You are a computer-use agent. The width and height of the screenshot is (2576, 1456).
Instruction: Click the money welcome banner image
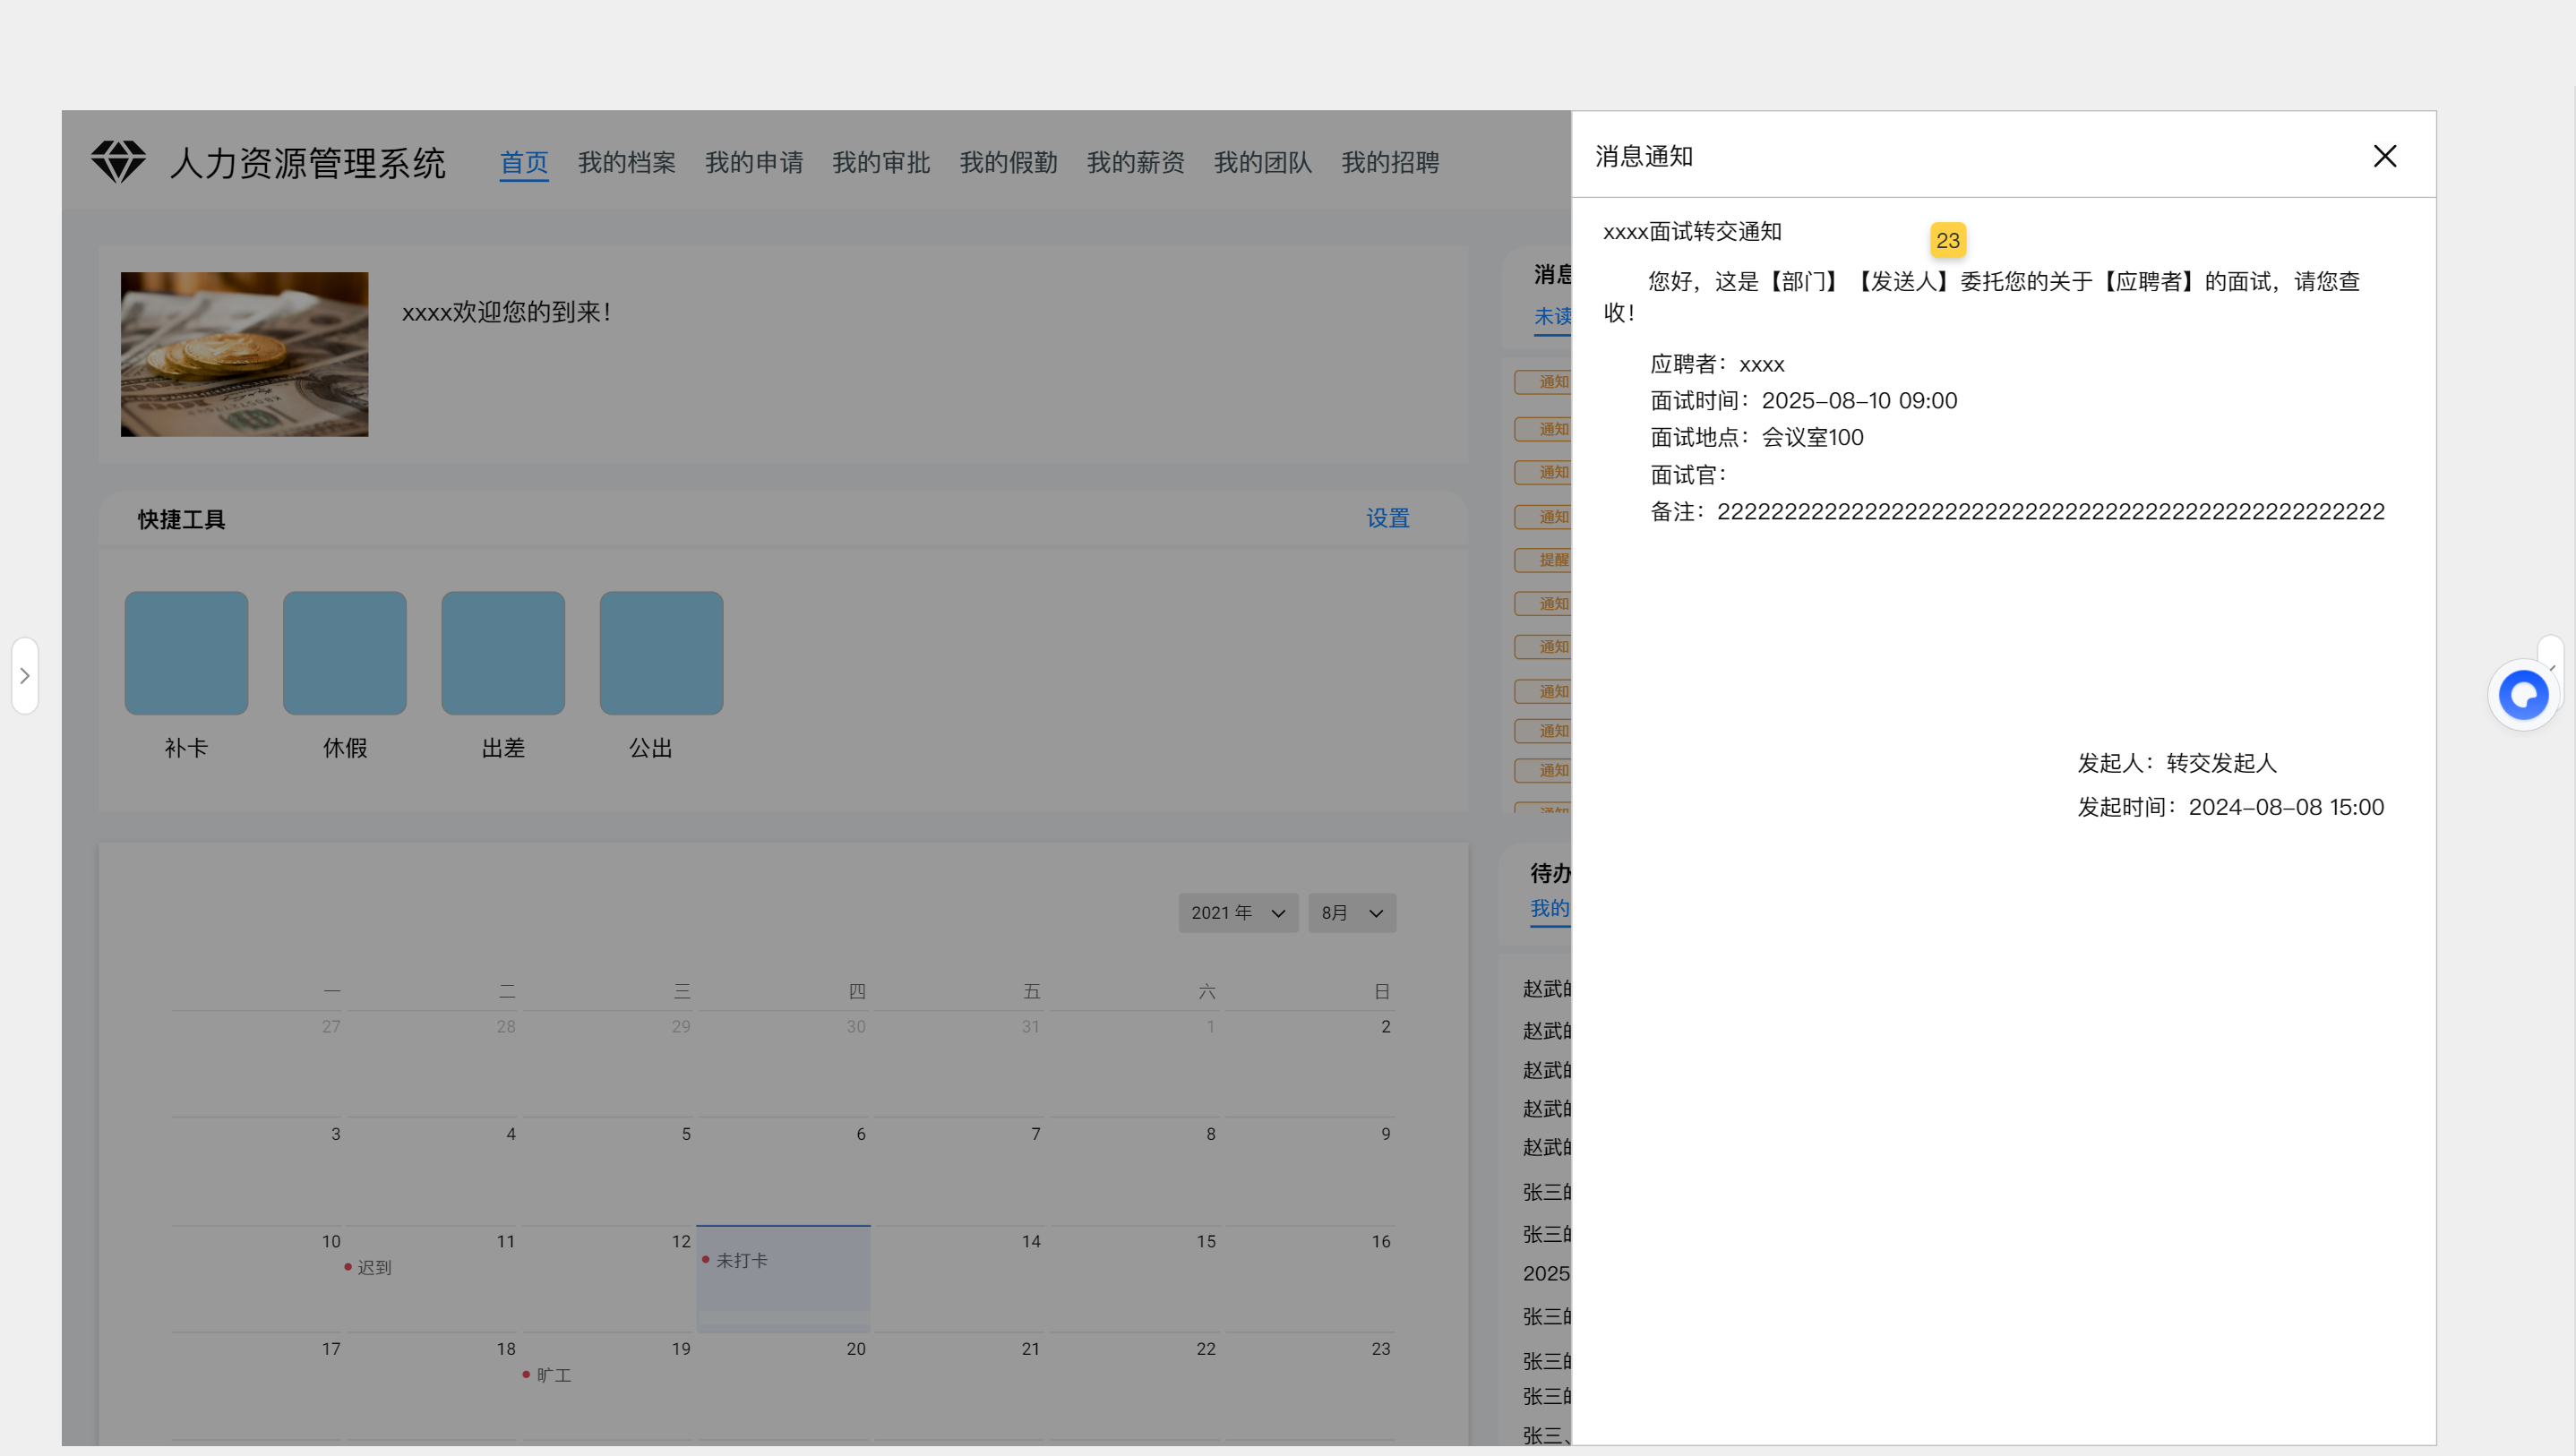coord(244,354)
